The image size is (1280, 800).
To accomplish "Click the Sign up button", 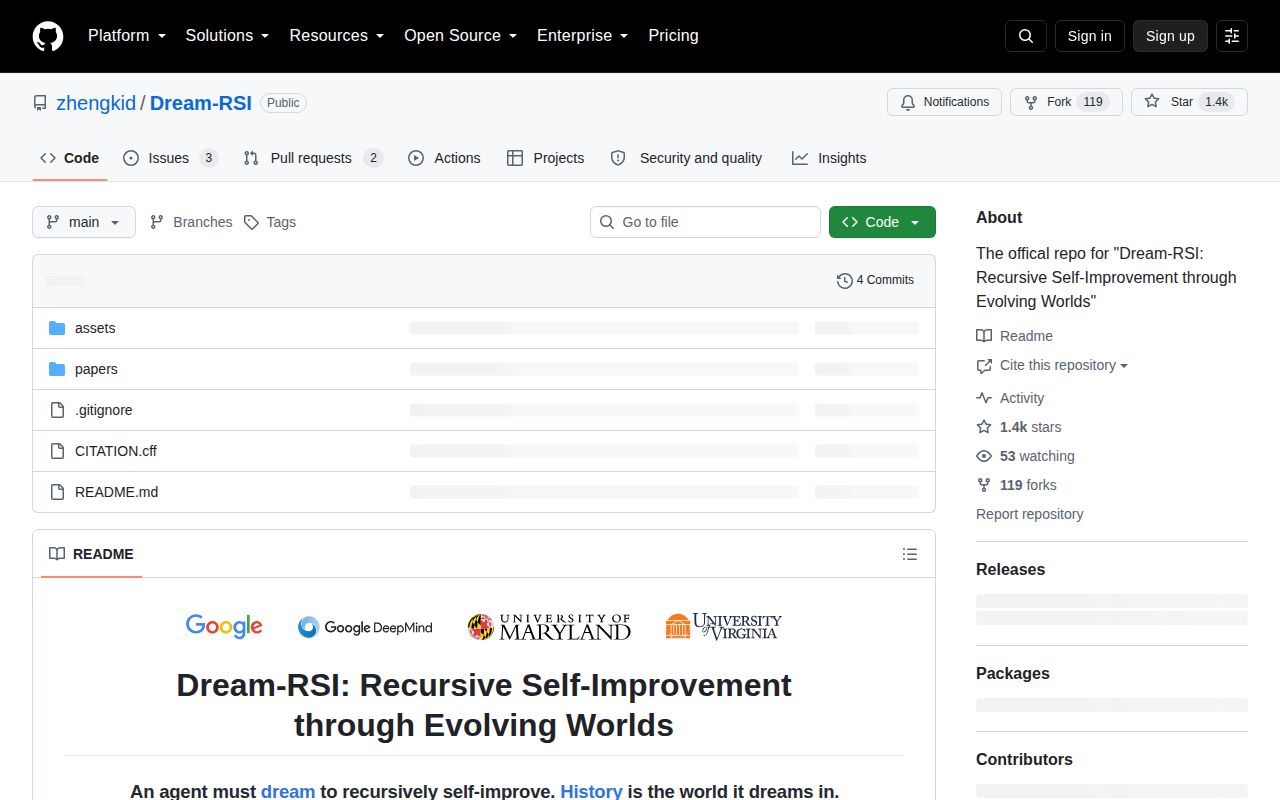I will 1170,36.
